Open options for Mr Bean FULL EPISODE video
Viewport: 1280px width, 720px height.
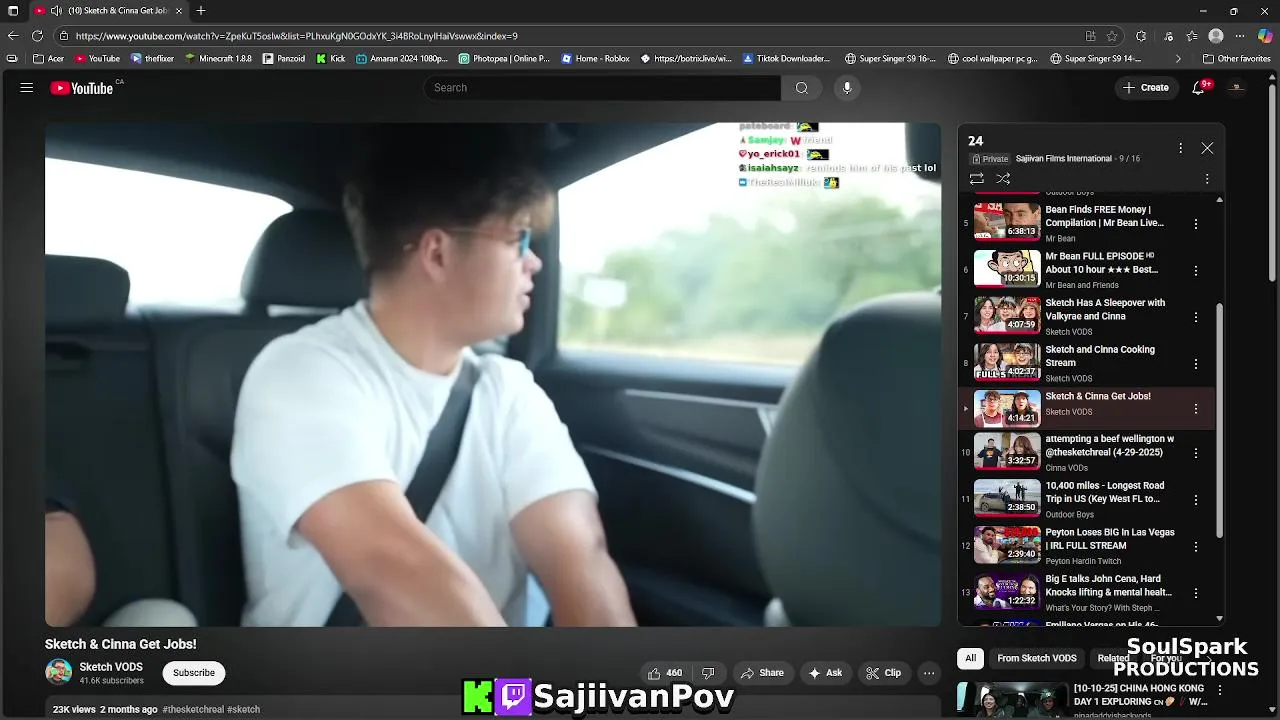pyautogui.click(x=1195, y=271)
